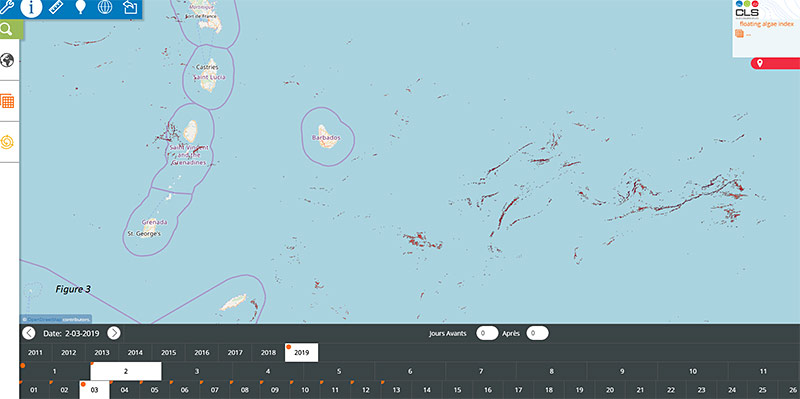Image resolution: width=800 pixels, height=399 pixels.
Task: Select year 2018 in timeline
Action: tap(268, 353)
